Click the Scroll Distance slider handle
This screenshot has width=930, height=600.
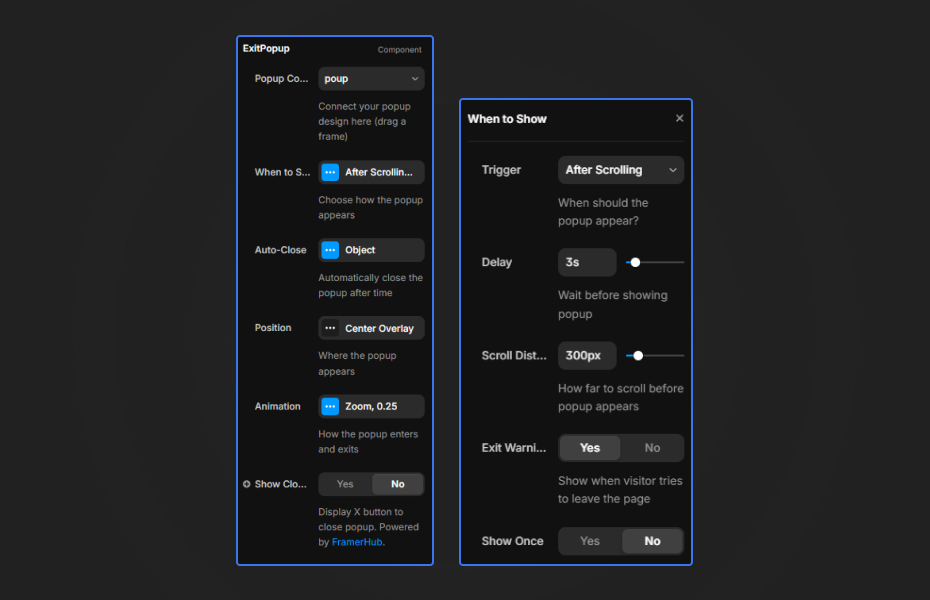638,355
